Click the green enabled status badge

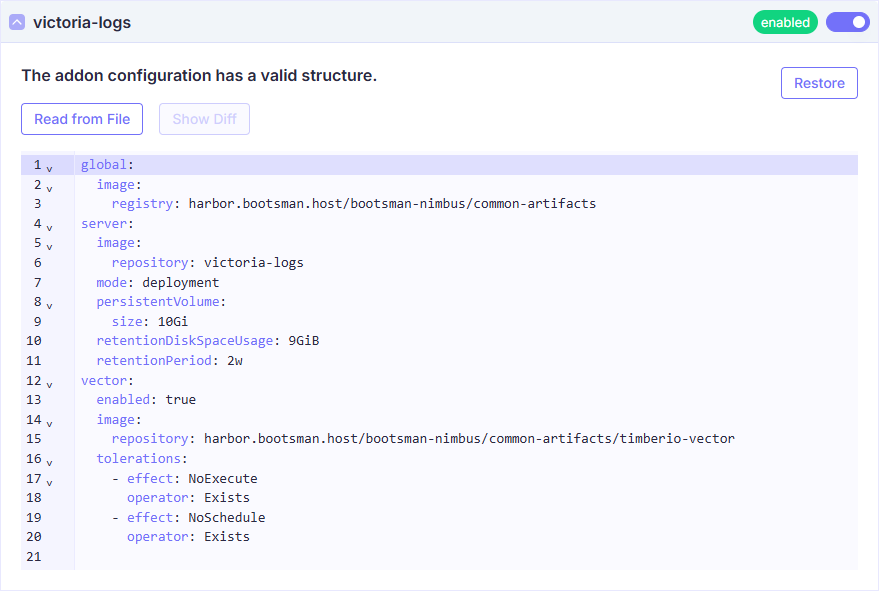(x=785, y=22)
